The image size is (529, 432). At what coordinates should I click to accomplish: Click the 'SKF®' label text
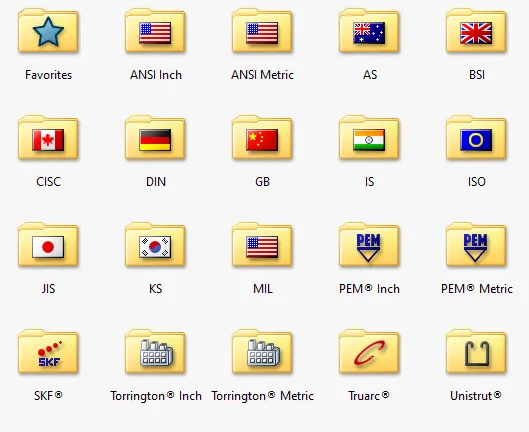tap(48, 396)
